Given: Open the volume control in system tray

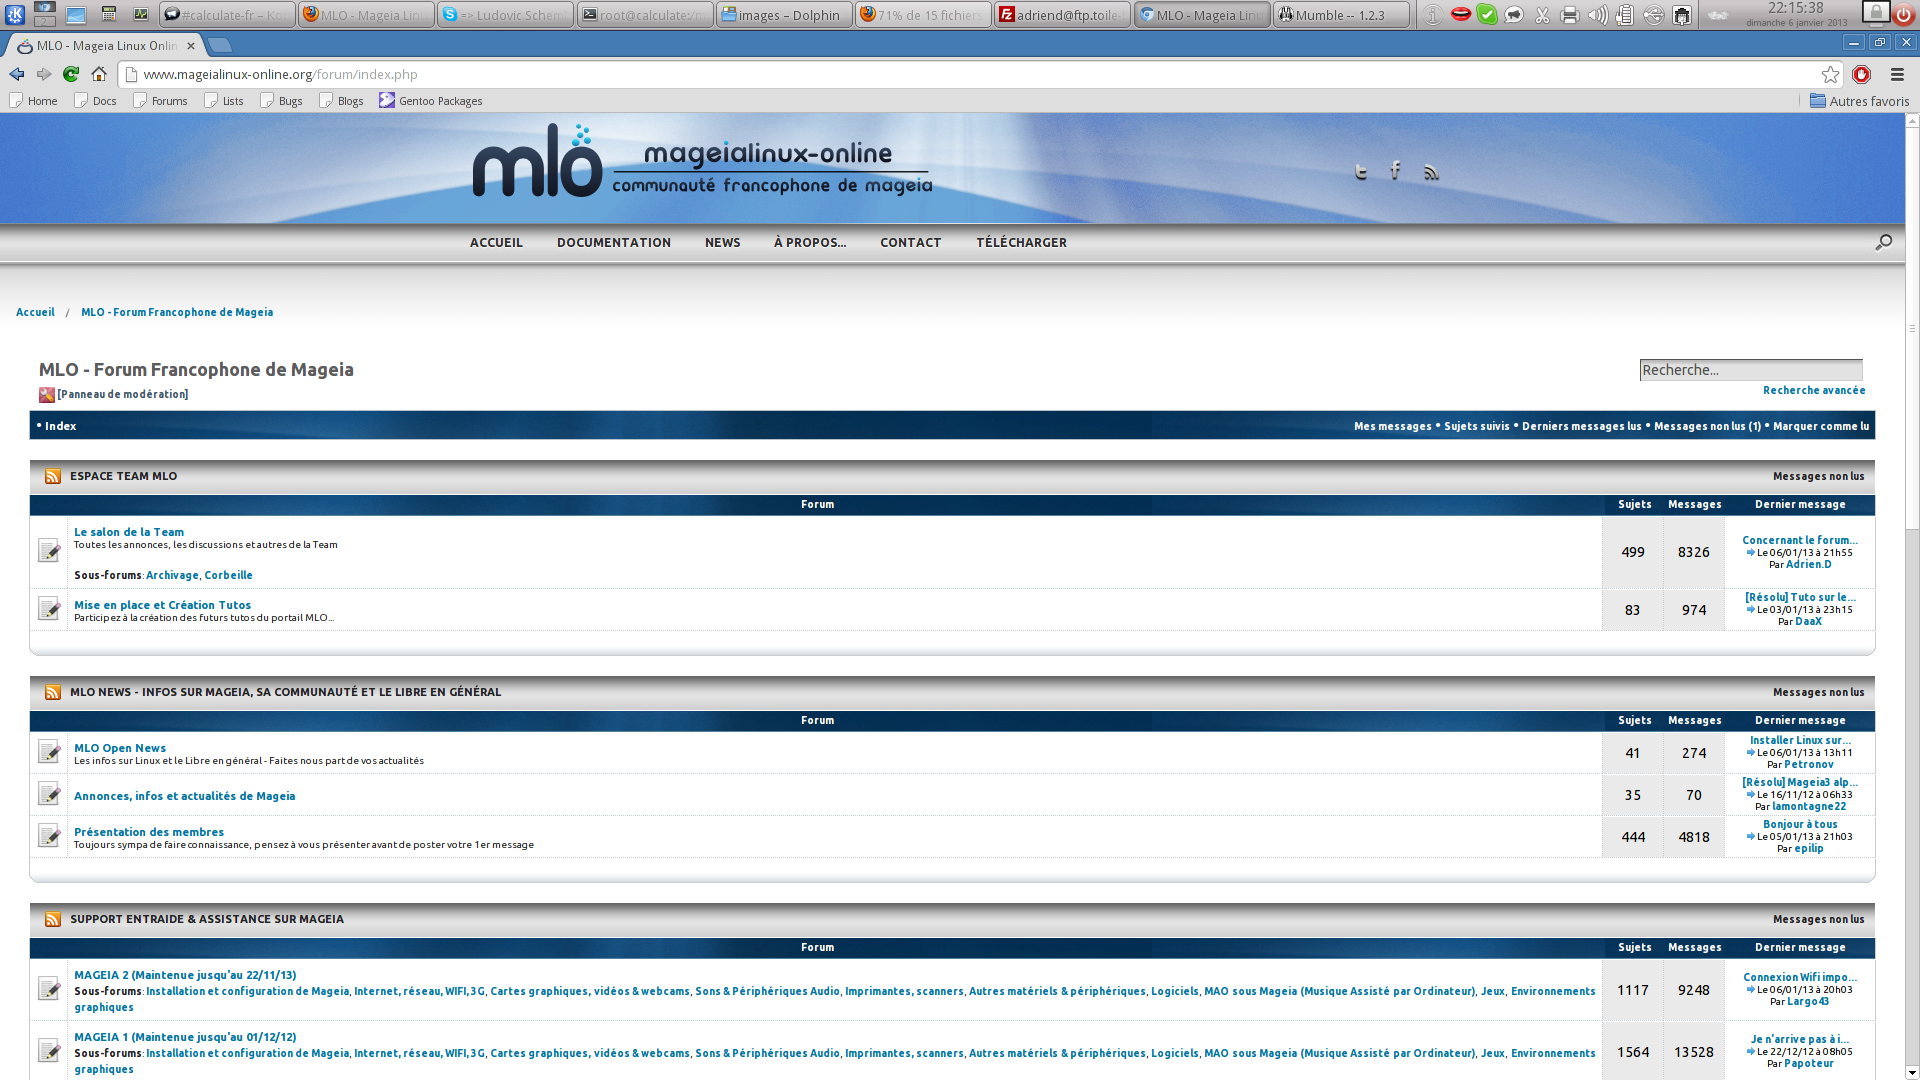Looking at the screenshot, I should (1597, 15).
